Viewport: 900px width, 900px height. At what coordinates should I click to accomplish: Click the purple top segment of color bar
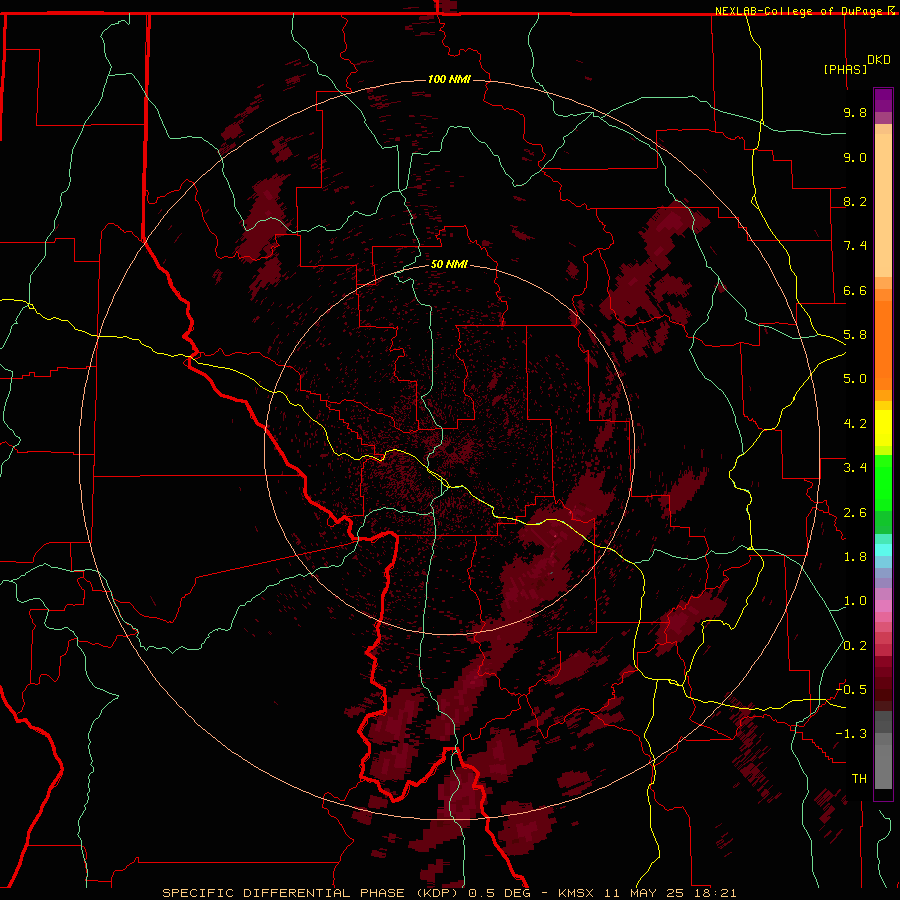[x=883, y=100]
